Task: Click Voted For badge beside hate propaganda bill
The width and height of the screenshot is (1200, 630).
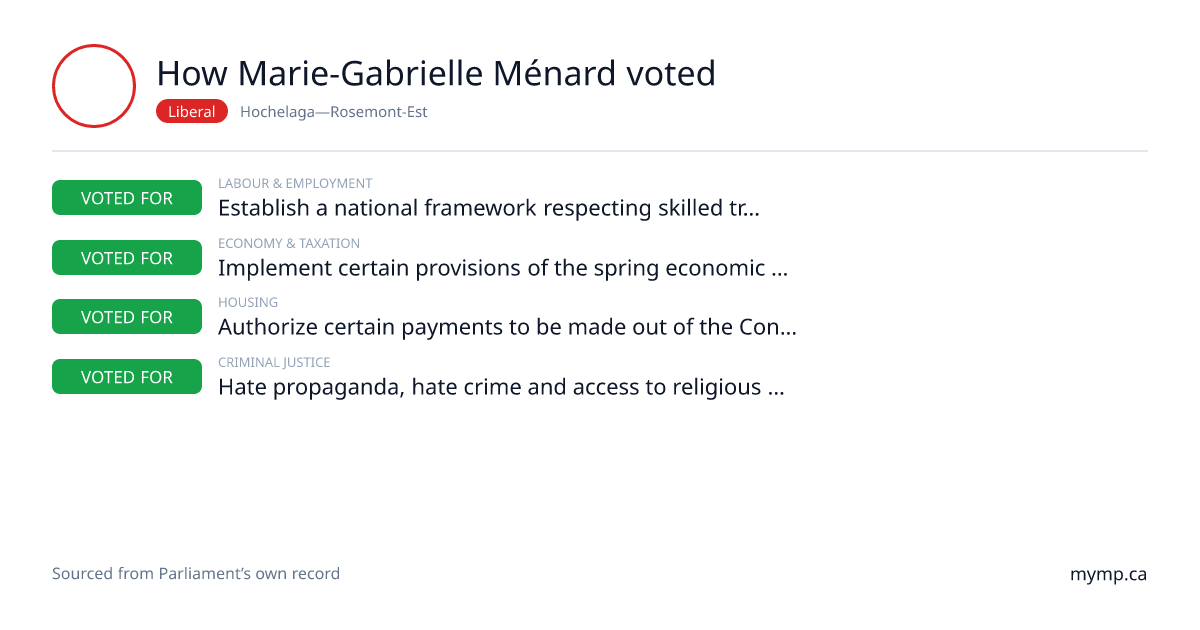Action: (127, 377)
